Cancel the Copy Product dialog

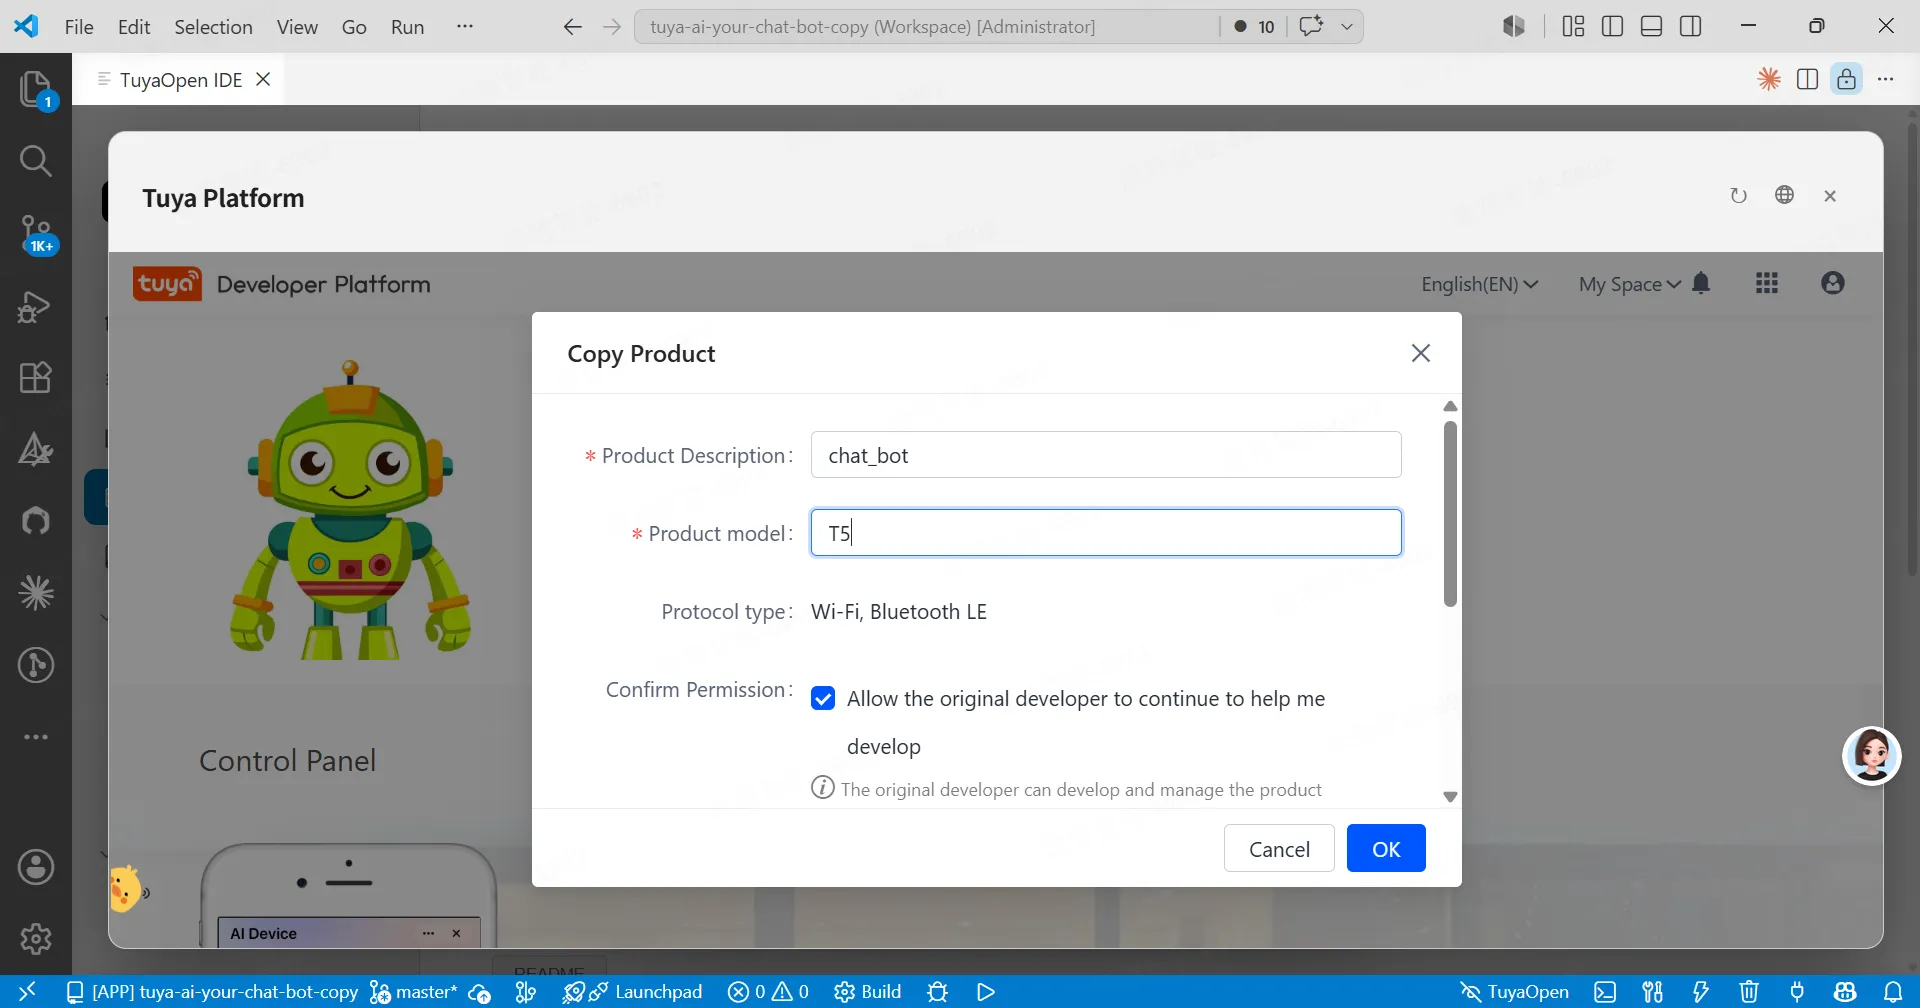click(1279, 849)
